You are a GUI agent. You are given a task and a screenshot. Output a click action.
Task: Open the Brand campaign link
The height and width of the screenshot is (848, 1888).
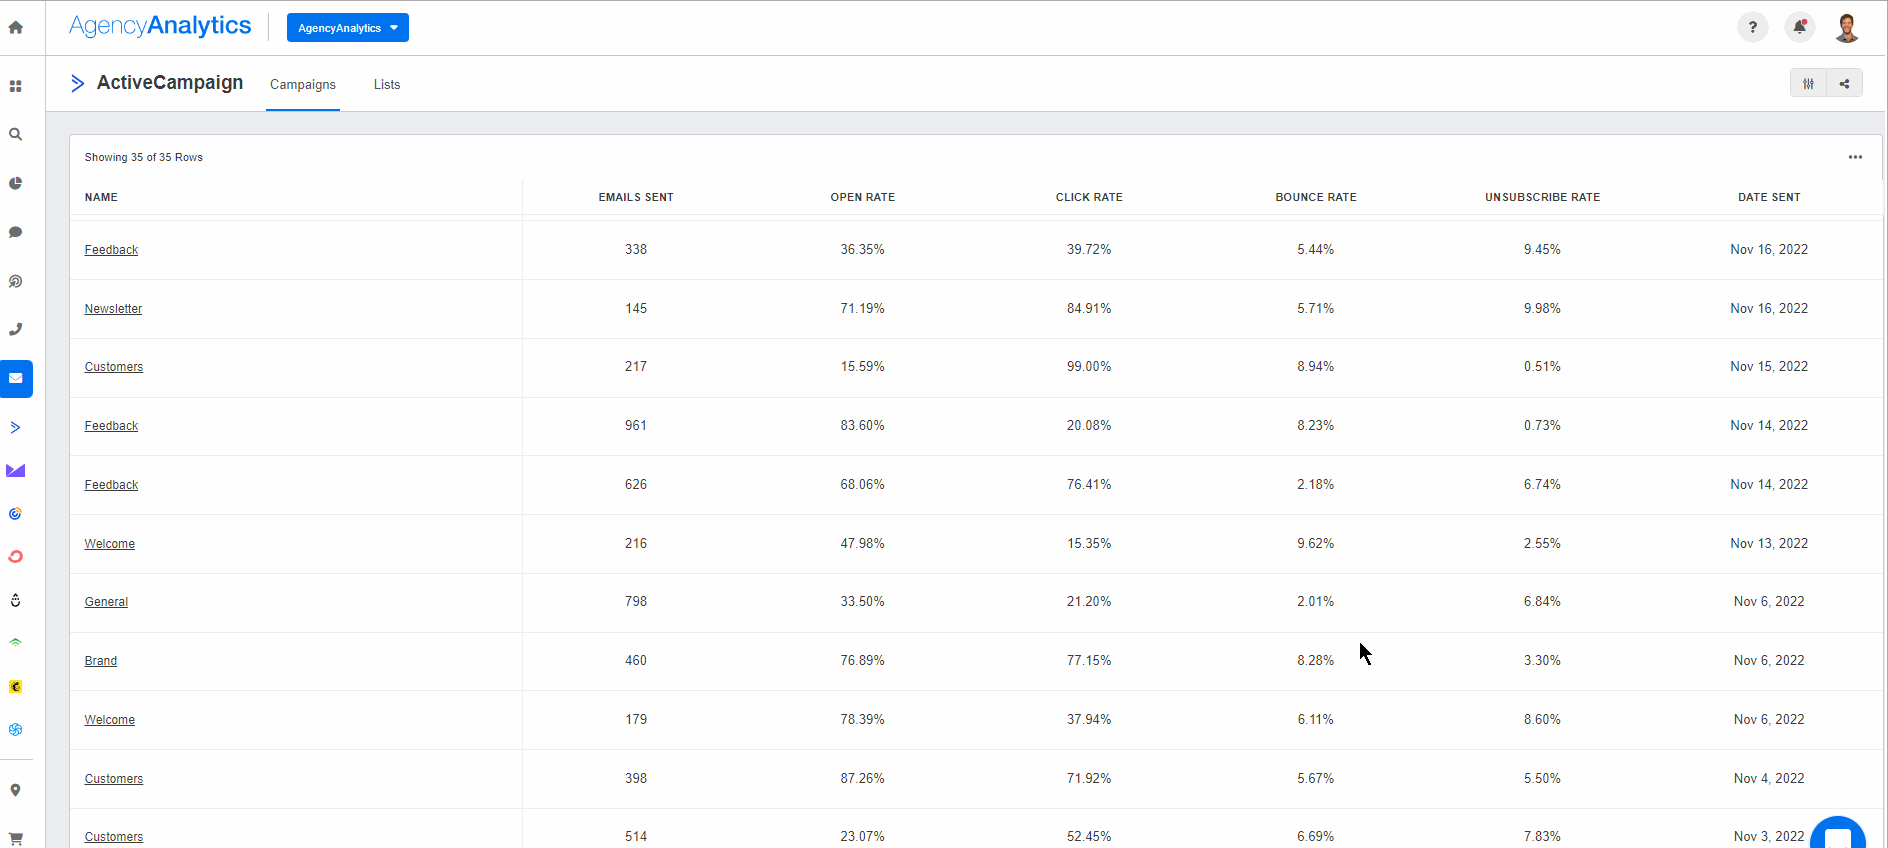pyautogui.click(x=101, y=661)
